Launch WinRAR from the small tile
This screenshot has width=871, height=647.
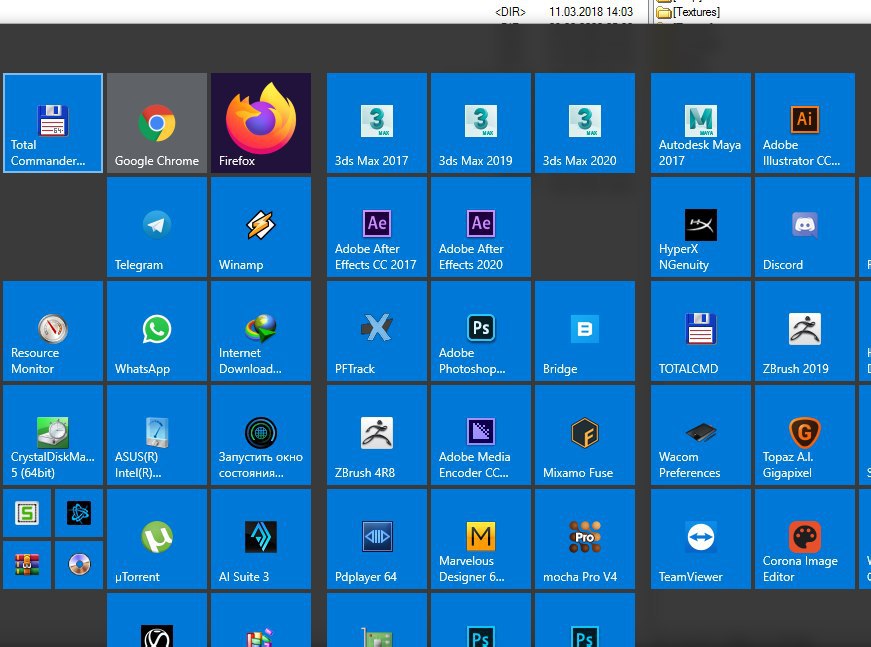(x=27, y=565)
